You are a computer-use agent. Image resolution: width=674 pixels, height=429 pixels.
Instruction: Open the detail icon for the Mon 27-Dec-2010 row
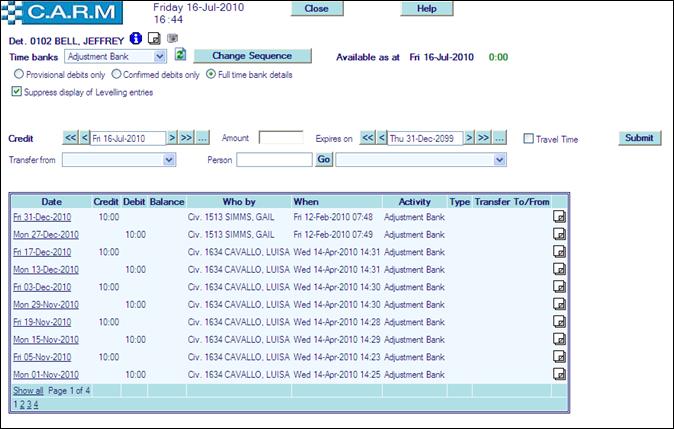coord(560,234)
